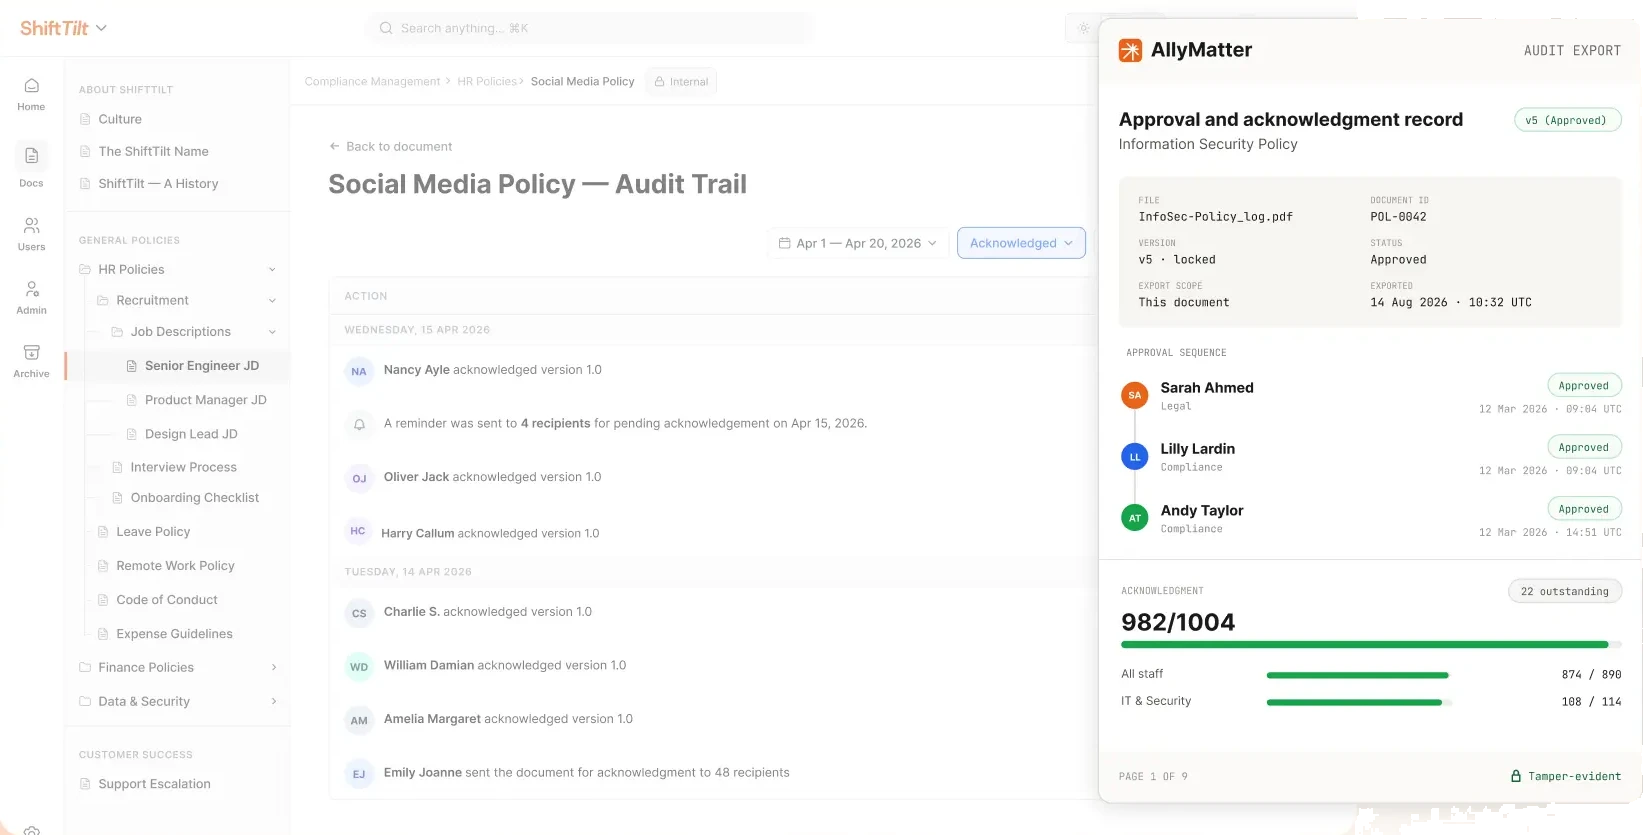Viewport: 1643px width, 835px height.
Task: Click Amelia Margaret AM avatar
Action: click(359, 720)
